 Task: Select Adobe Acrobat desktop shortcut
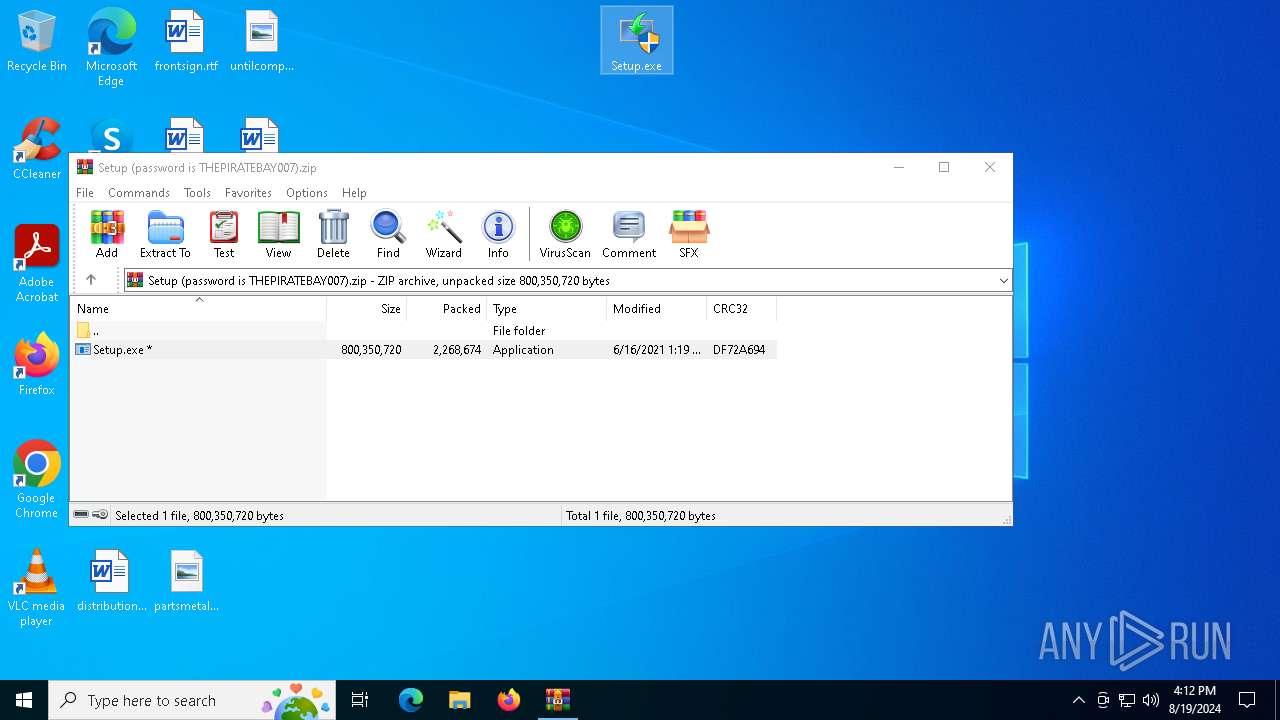tap(37, 263)
